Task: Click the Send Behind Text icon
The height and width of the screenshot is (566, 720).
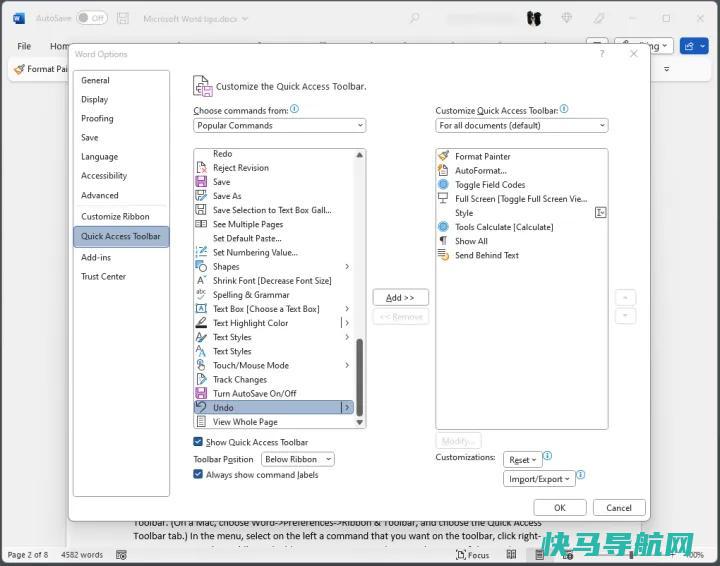Action: (443, 255)
